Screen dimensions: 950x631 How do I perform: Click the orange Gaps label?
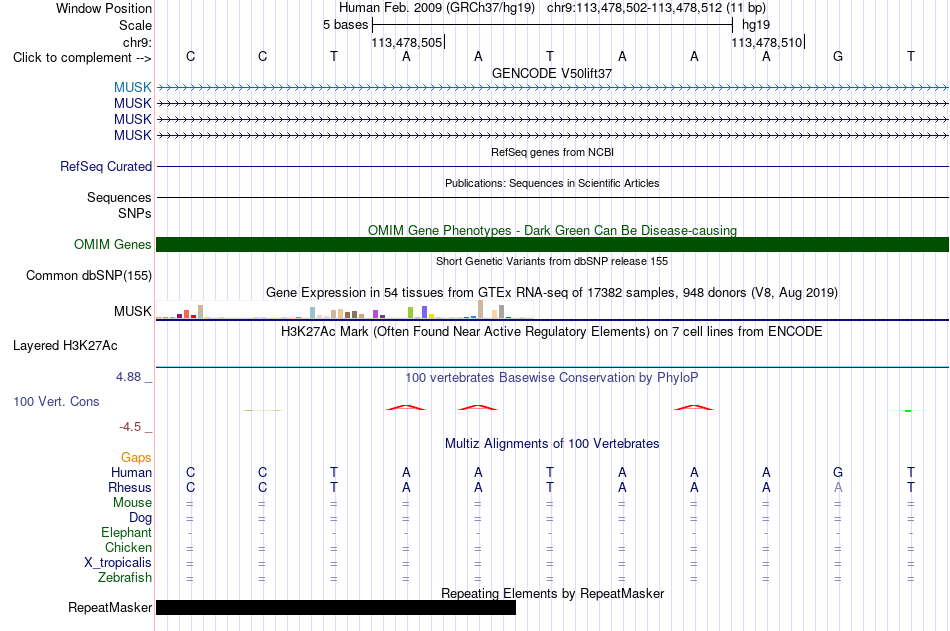click(x=136, y=458)
